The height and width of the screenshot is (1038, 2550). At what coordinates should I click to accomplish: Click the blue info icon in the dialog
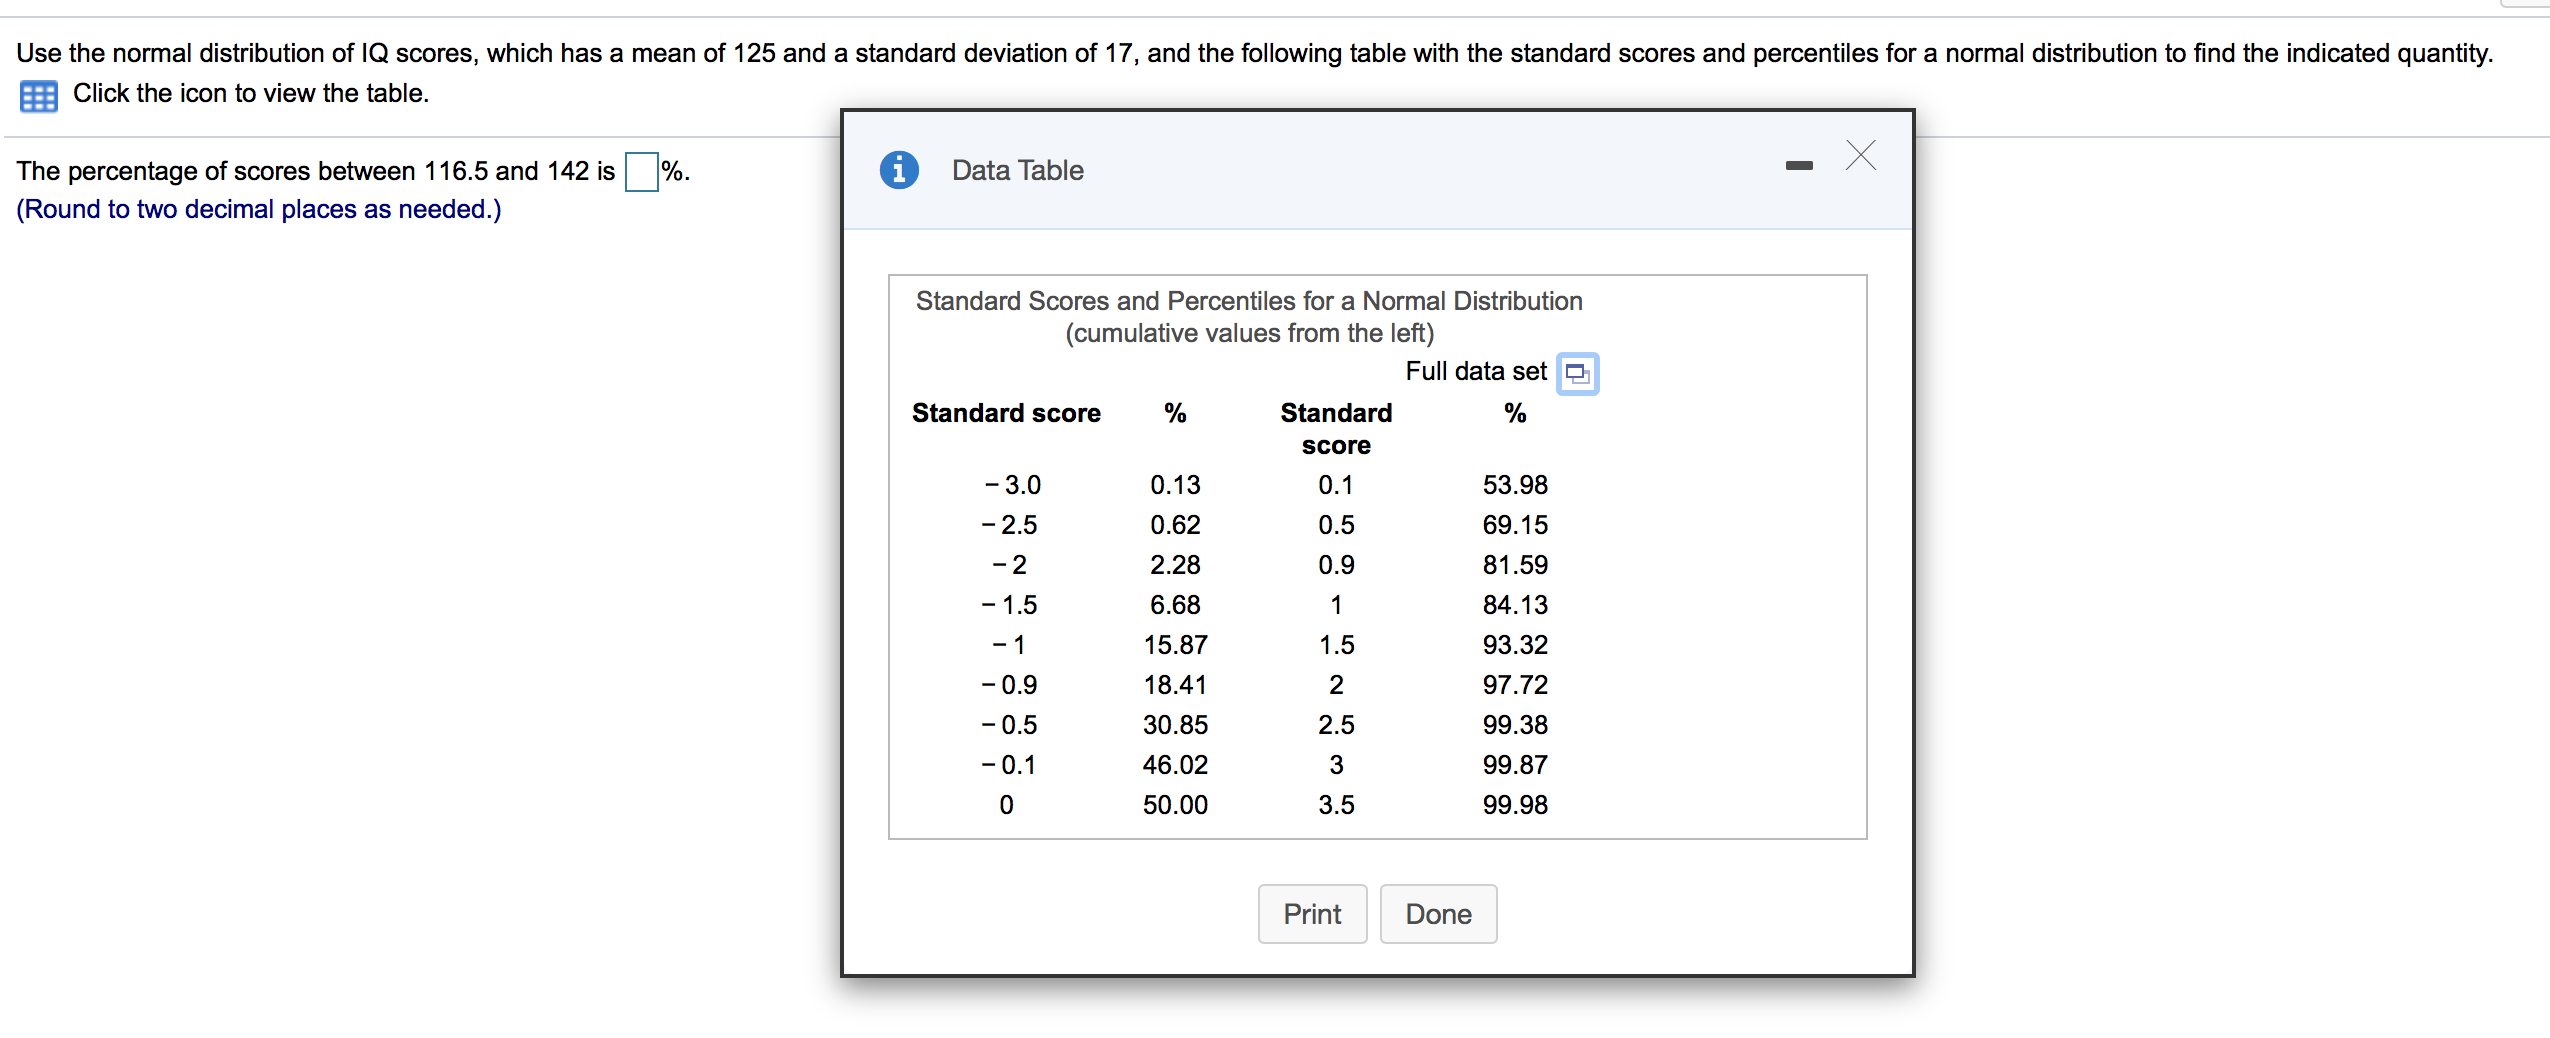898,170
